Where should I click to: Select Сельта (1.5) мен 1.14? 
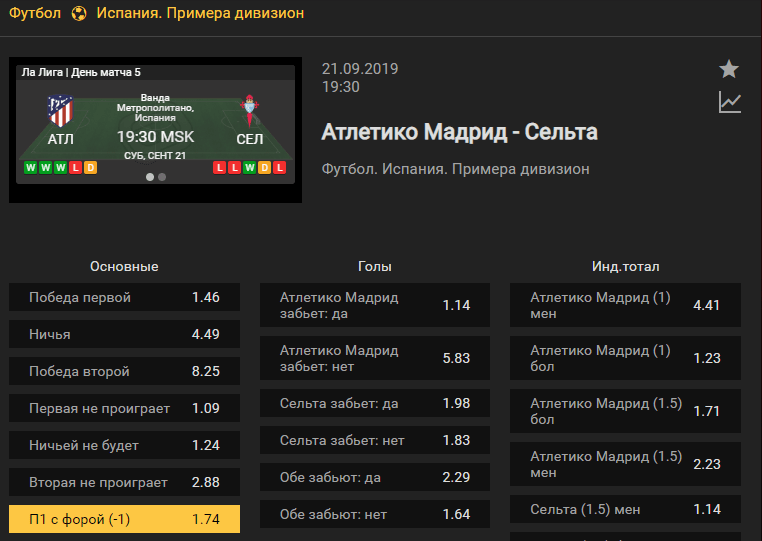point(625,509)
